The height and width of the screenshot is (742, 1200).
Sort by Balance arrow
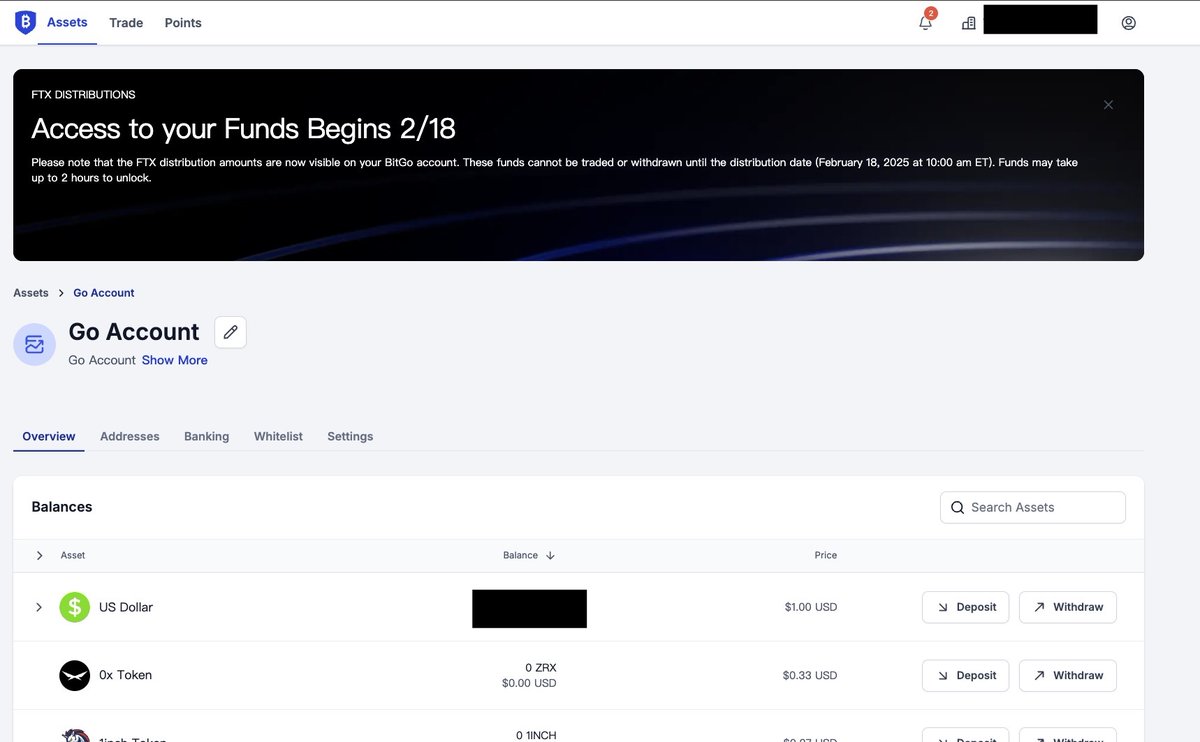(x=550, y=555)
